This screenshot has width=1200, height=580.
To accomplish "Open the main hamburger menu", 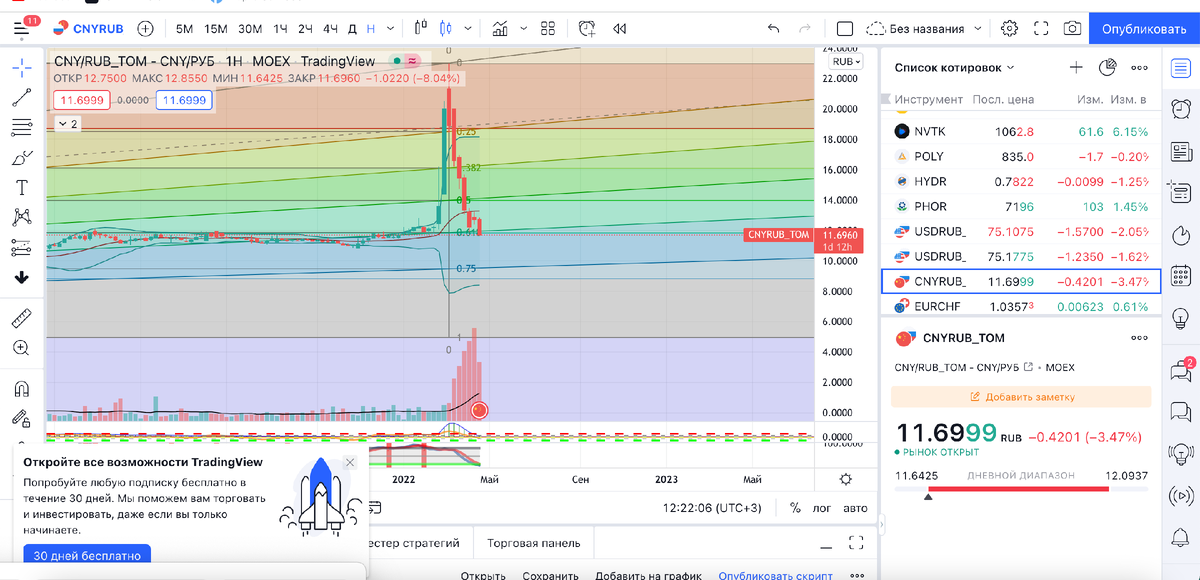I will [23, 29].
